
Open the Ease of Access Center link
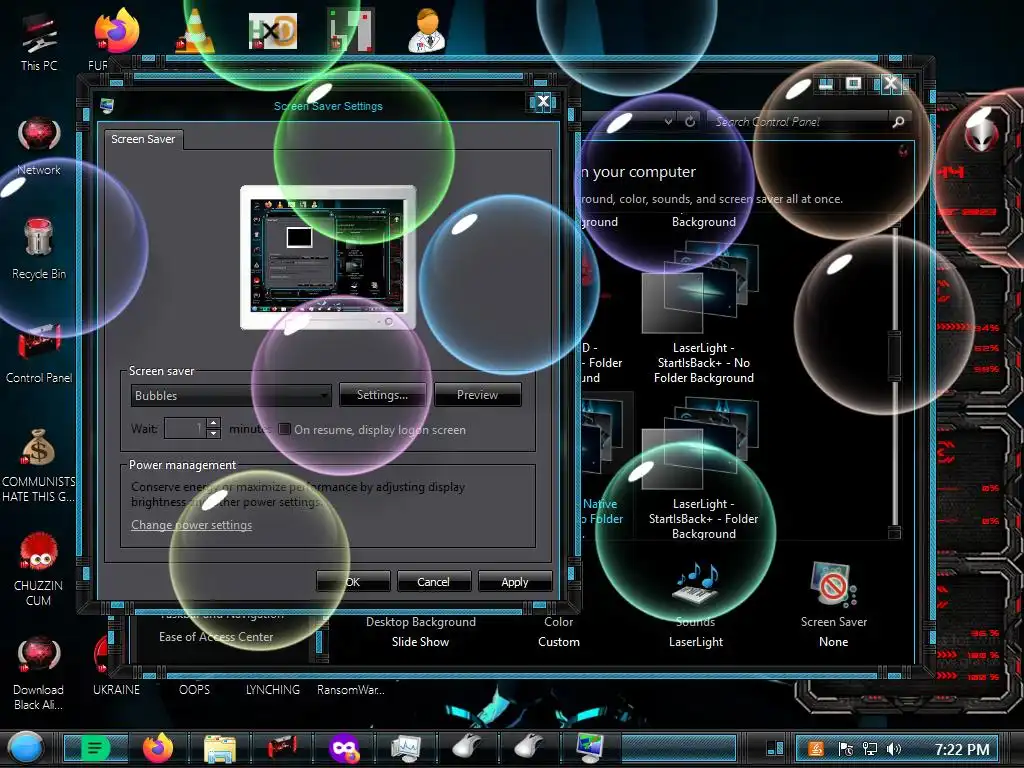point(216,637)
